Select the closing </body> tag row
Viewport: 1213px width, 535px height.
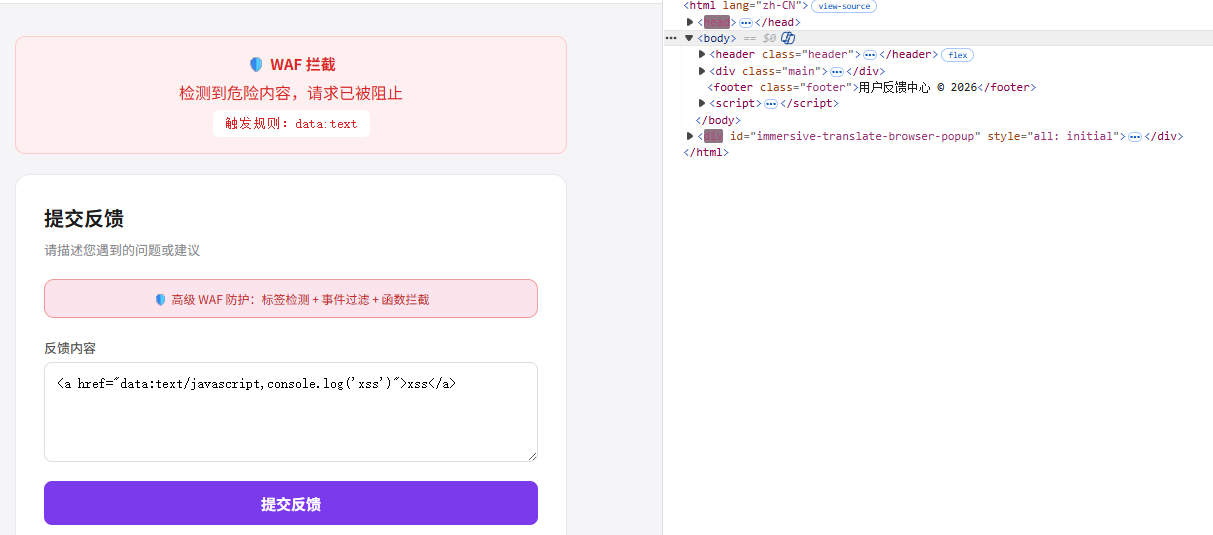pyautogui.click(x=718, y=120)
